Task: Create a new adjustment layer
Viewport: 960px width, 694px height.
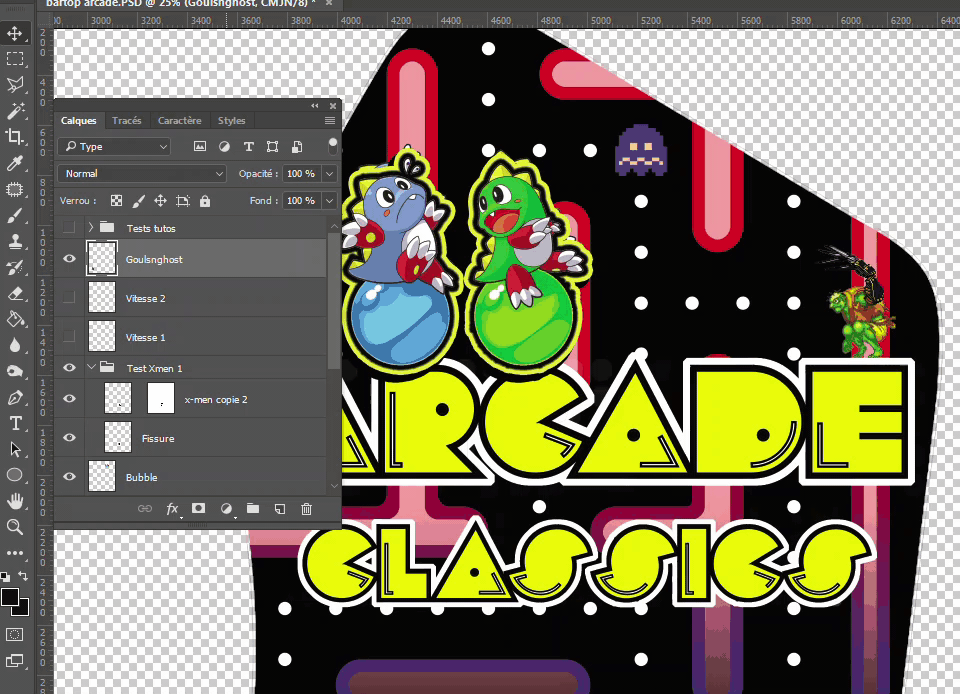Action: (226, 509)
